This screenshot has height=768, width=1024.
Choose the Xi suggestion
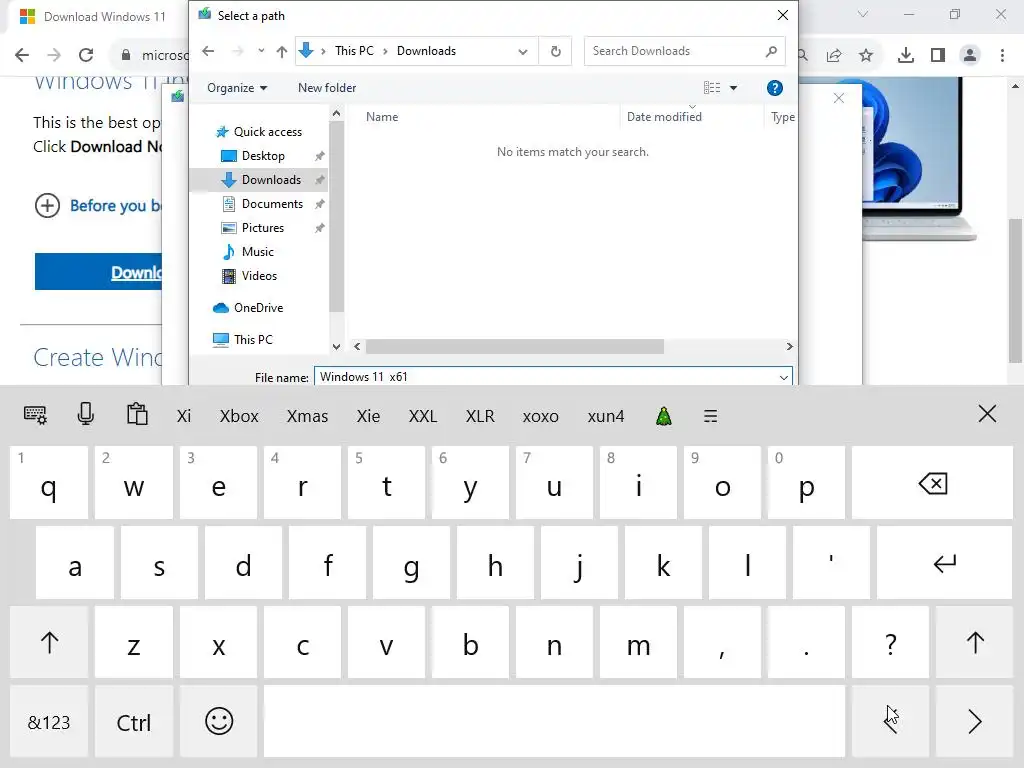(184, 416)
